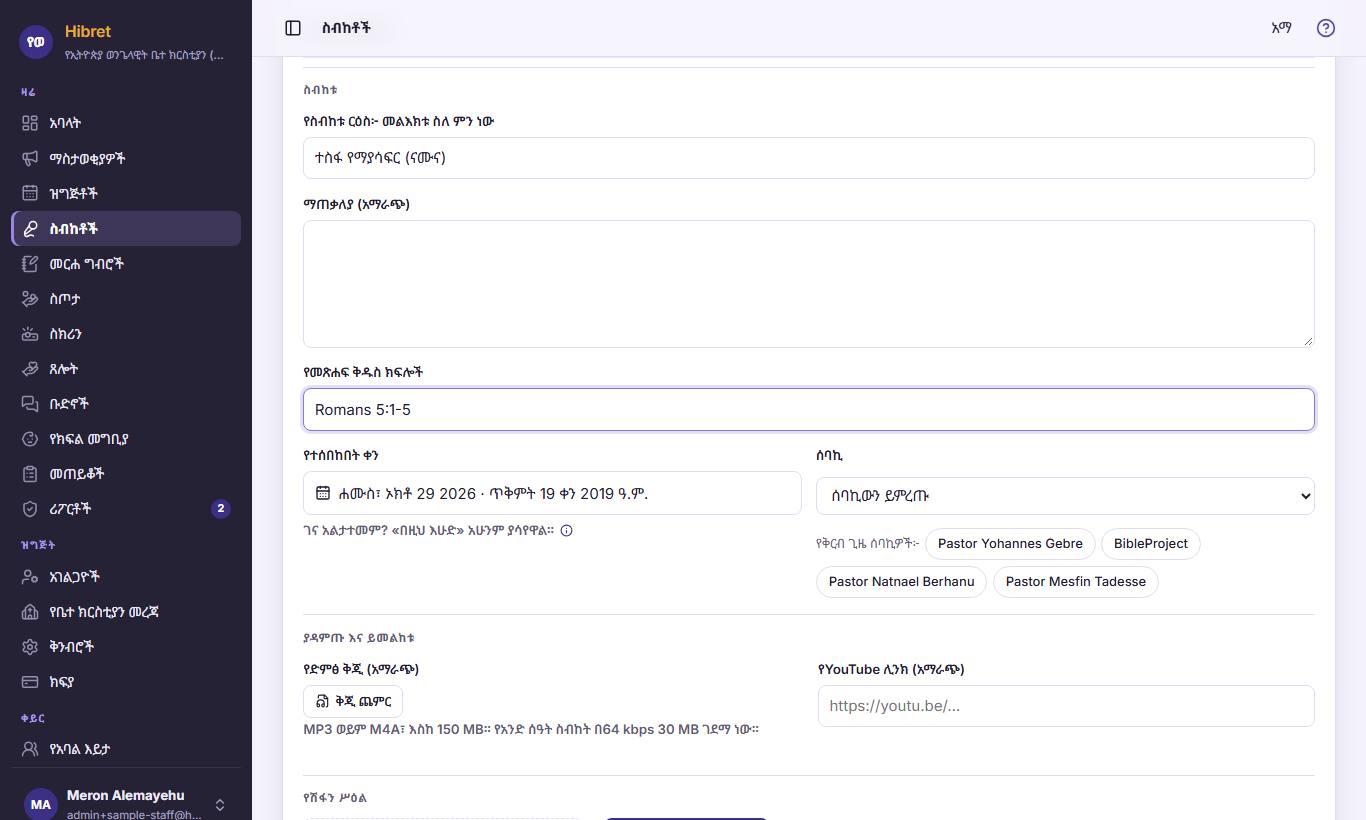The width and height of the screenshot is (1366, 820).
Task: Go to የቤተ ክርስቲያን መረጃ menu item
Action: pos(126,612)
